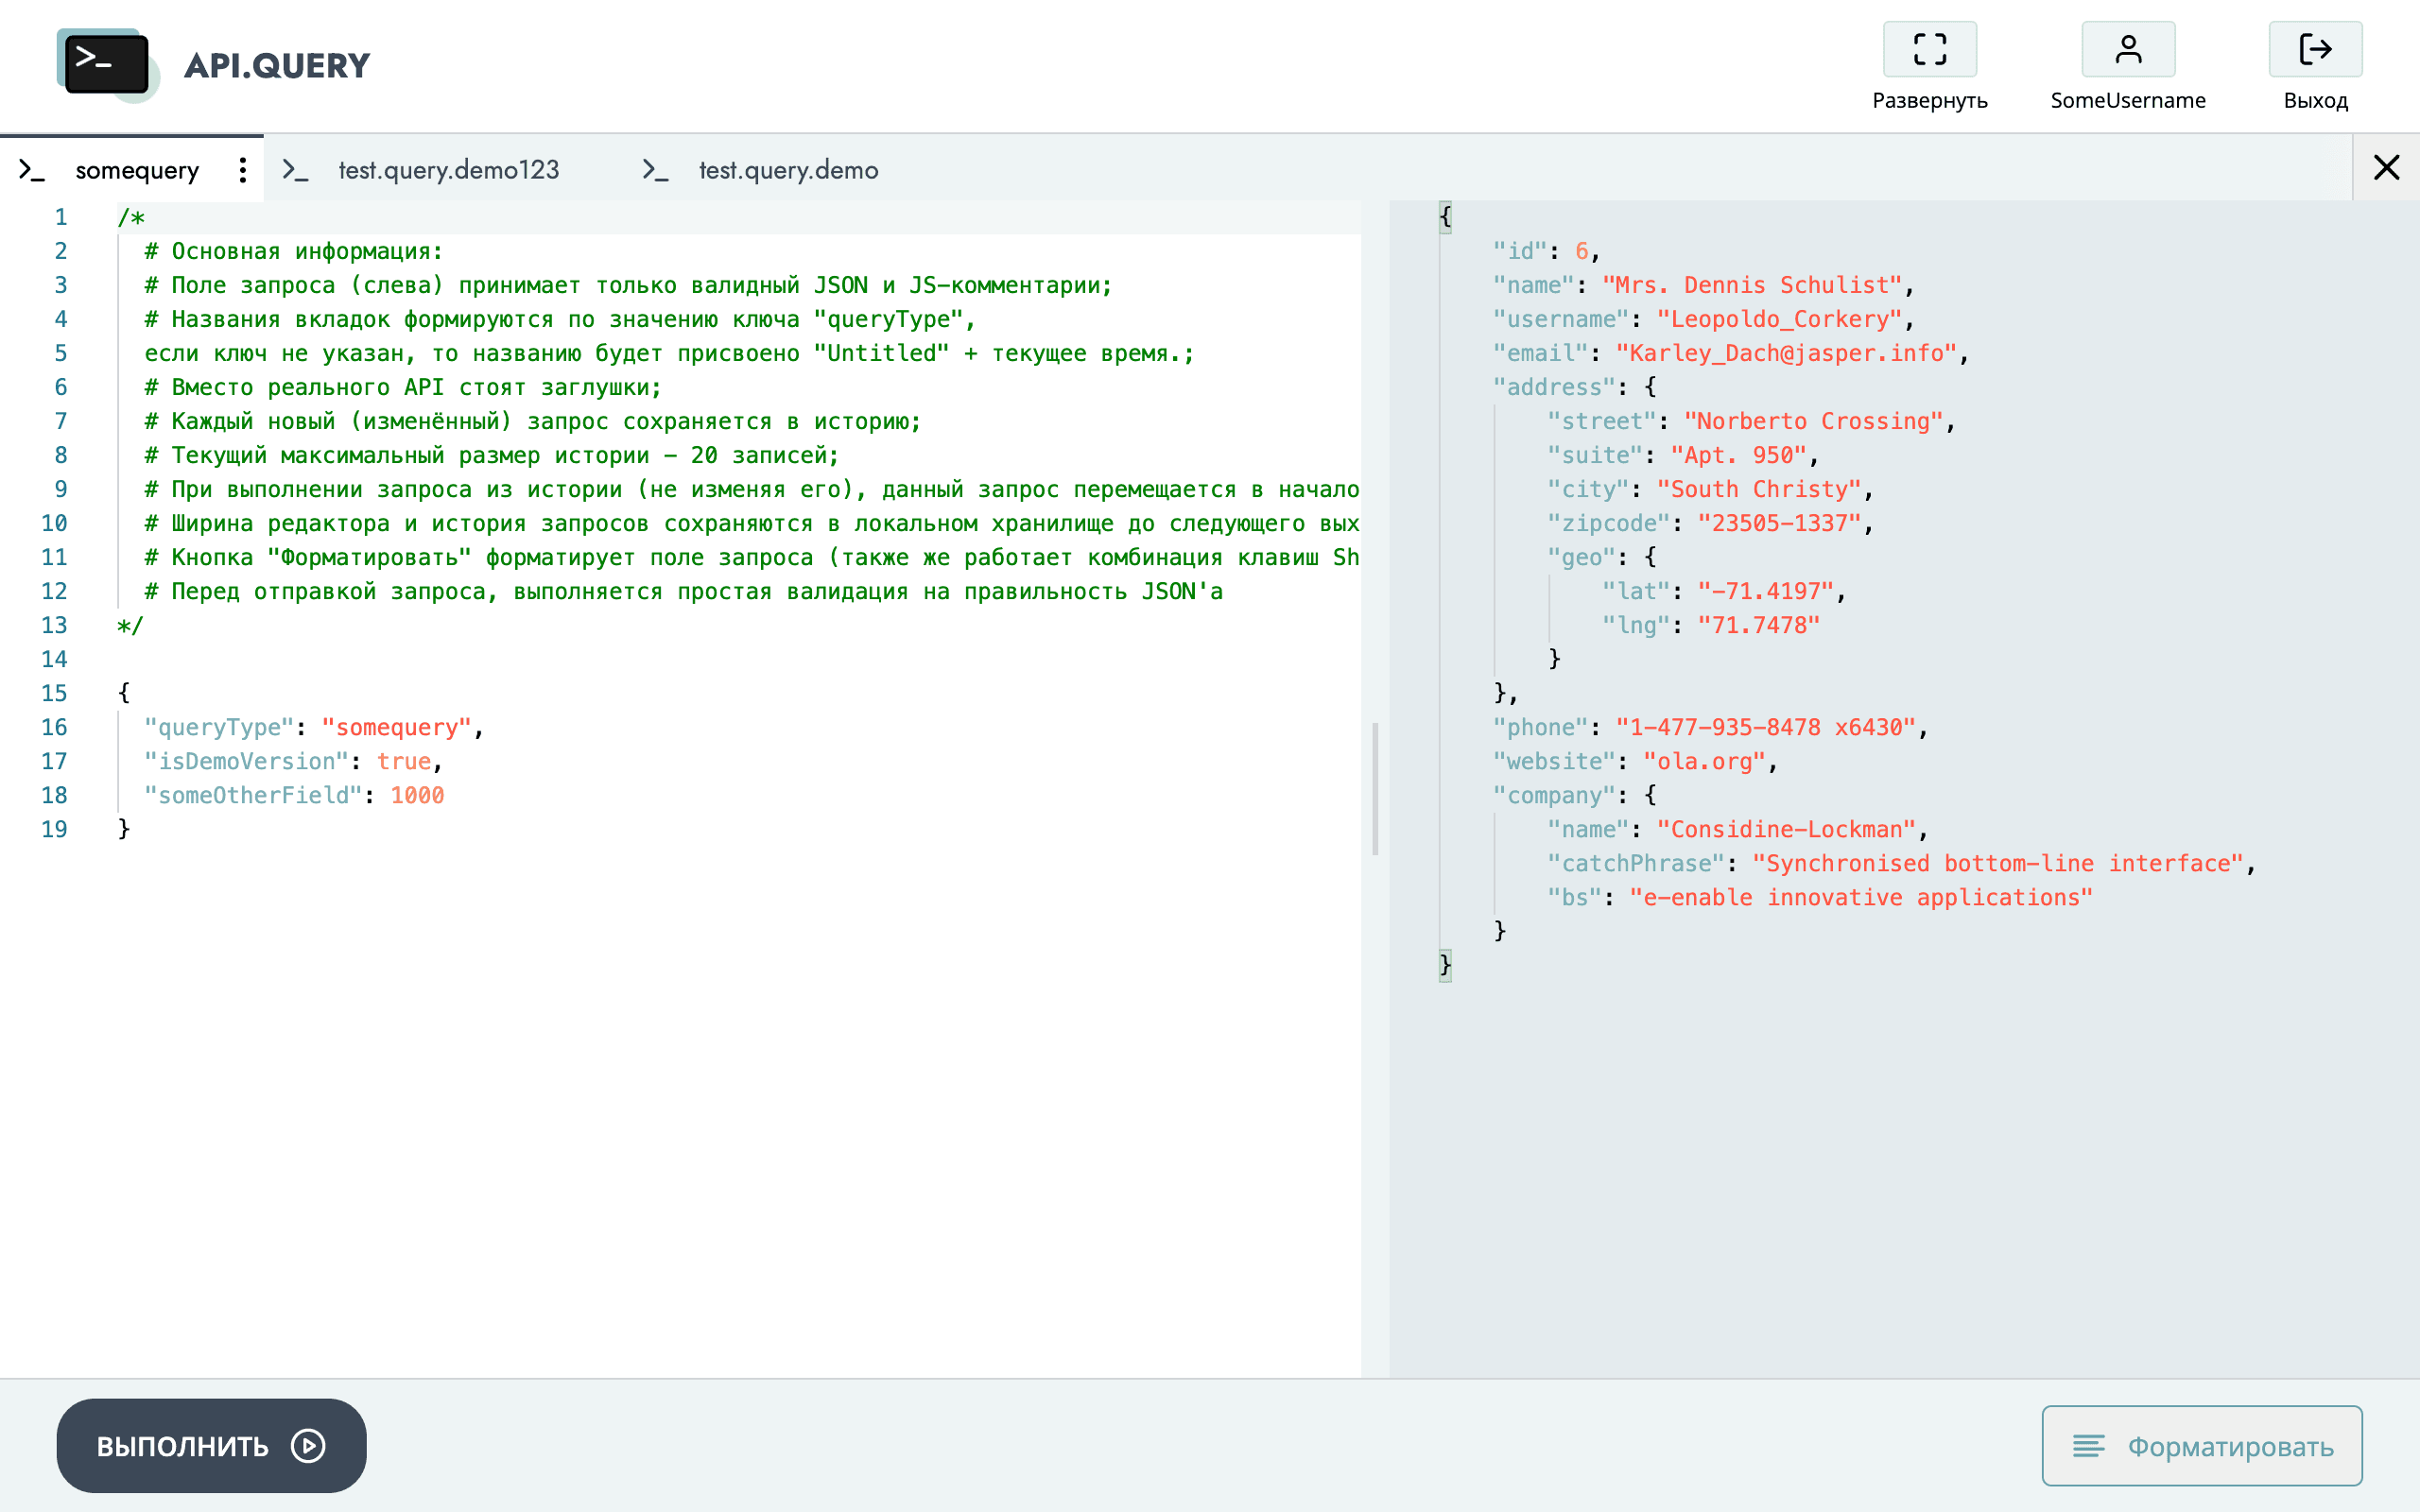Click the opening brace at top of response

pos(1444,217)
